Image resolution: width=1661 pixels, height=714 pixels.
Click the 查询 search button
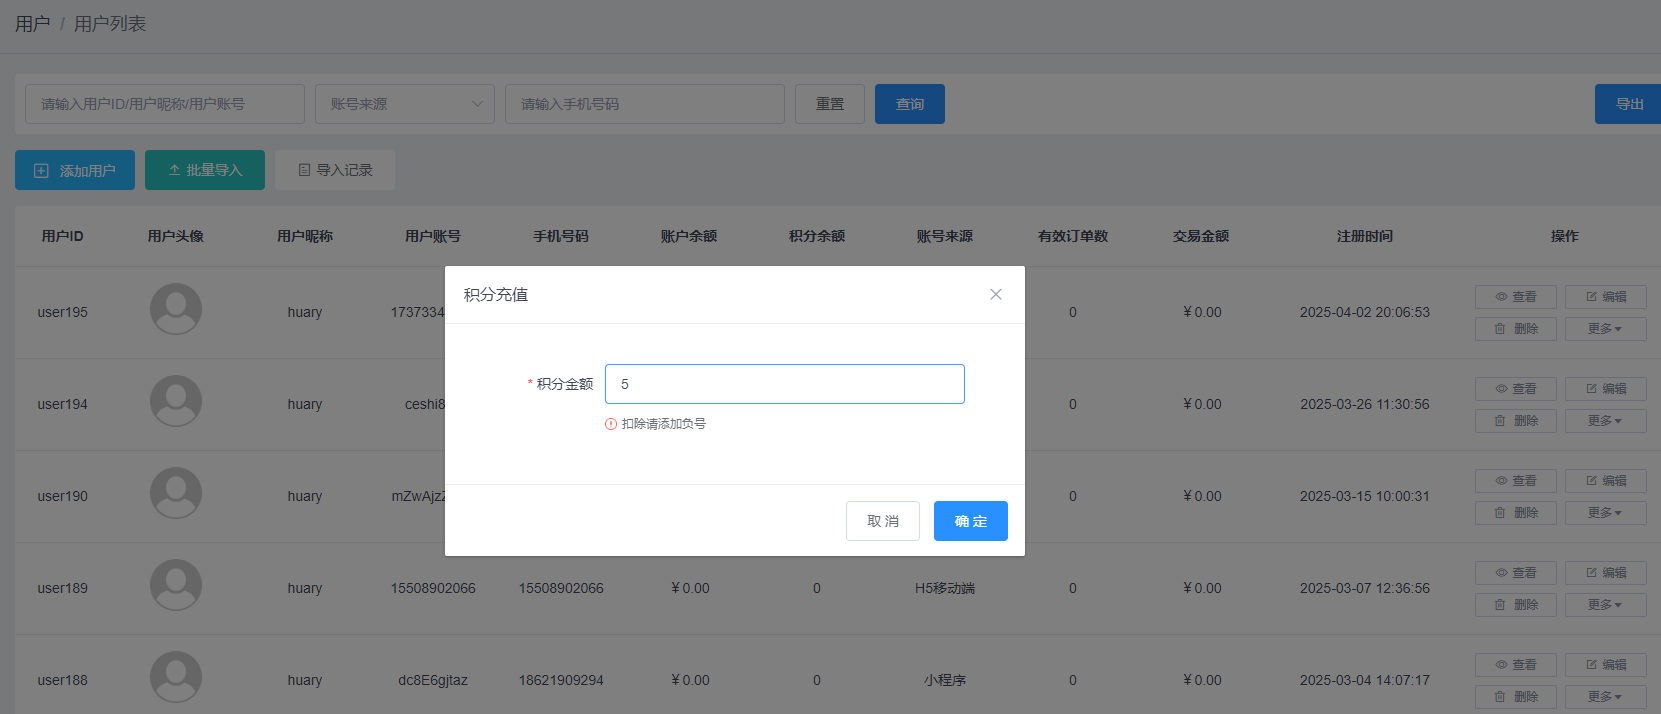pyautogui.click(x=909, y=104)
